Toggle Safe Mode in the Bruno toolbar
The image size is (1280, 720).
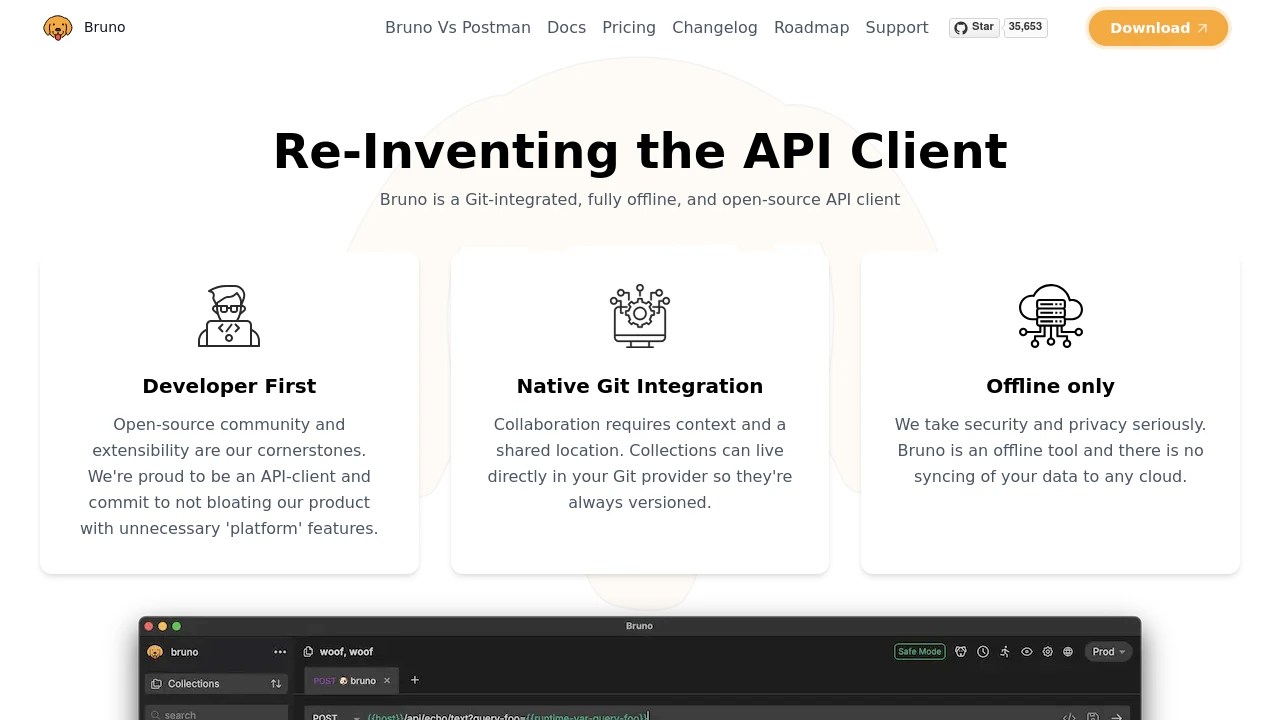919,651
